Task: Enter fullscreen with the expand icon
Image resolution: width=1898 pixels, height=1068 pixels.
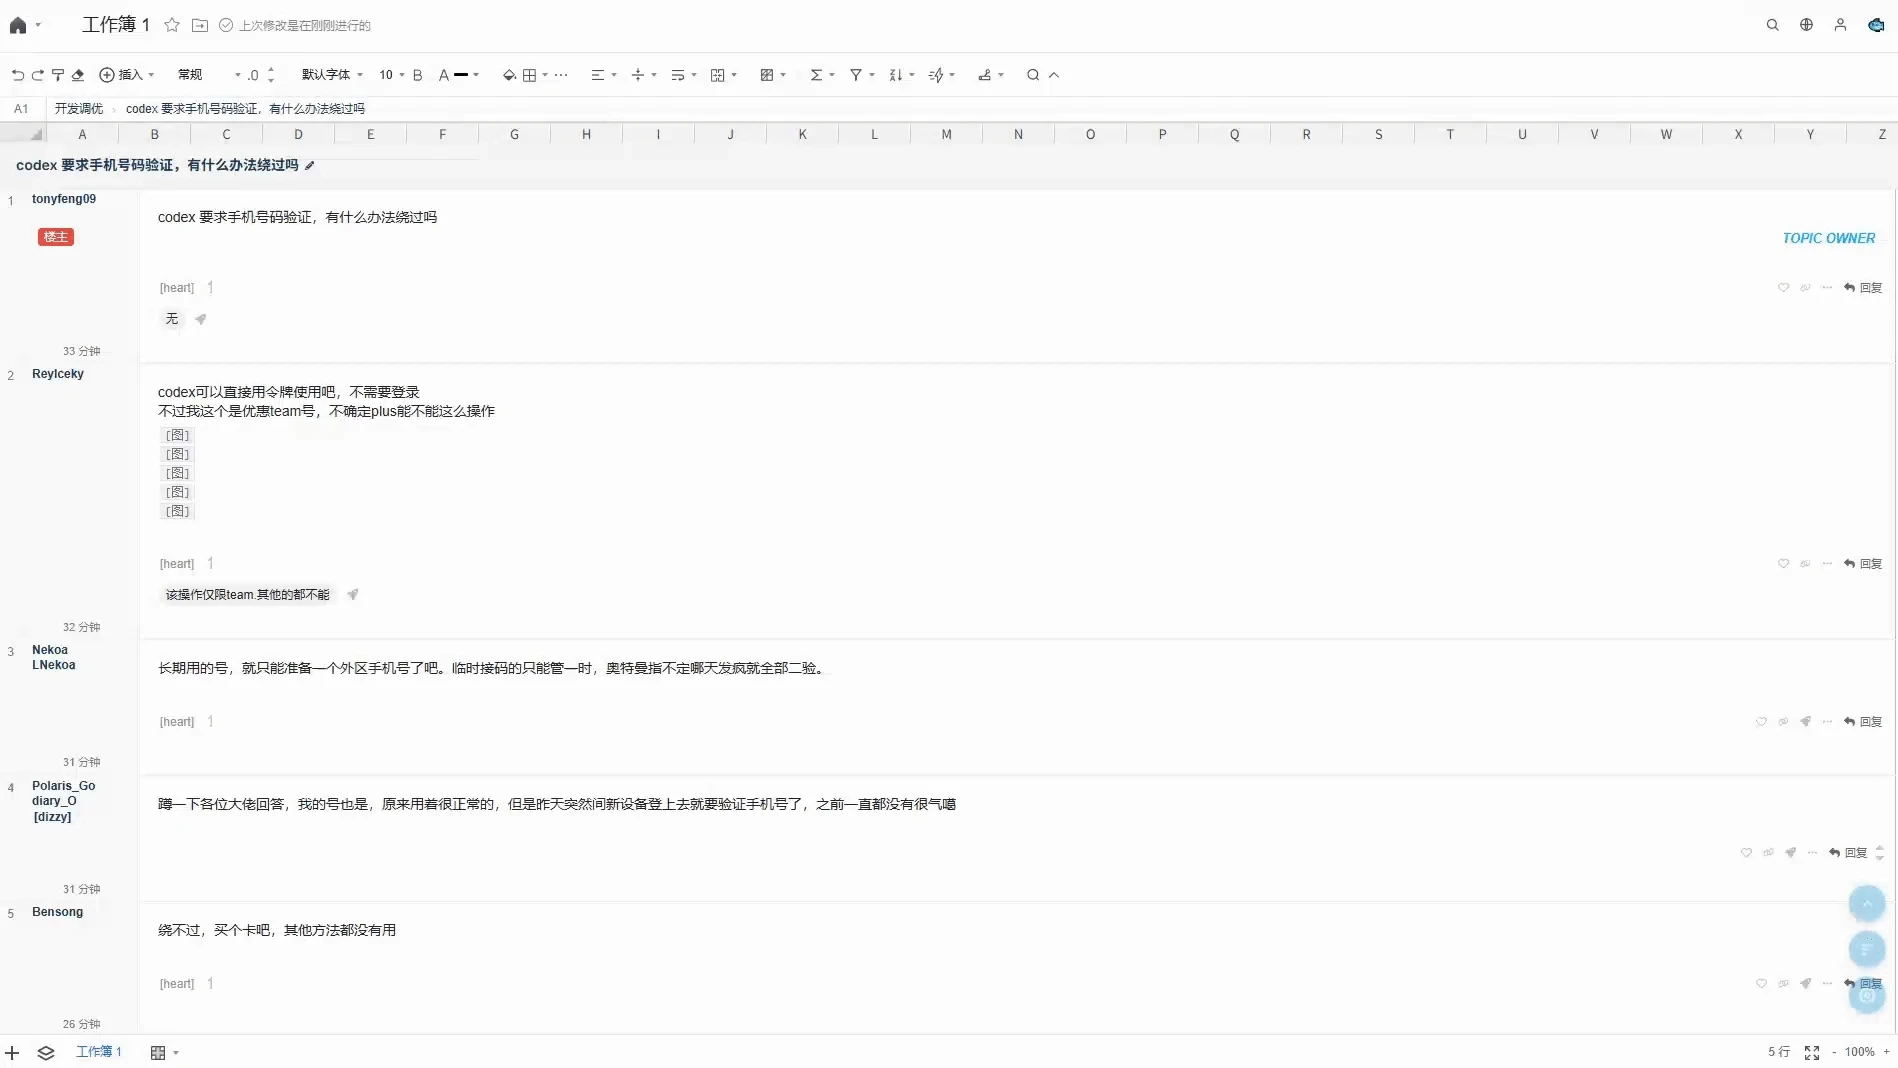Action: point(1812,1053)
